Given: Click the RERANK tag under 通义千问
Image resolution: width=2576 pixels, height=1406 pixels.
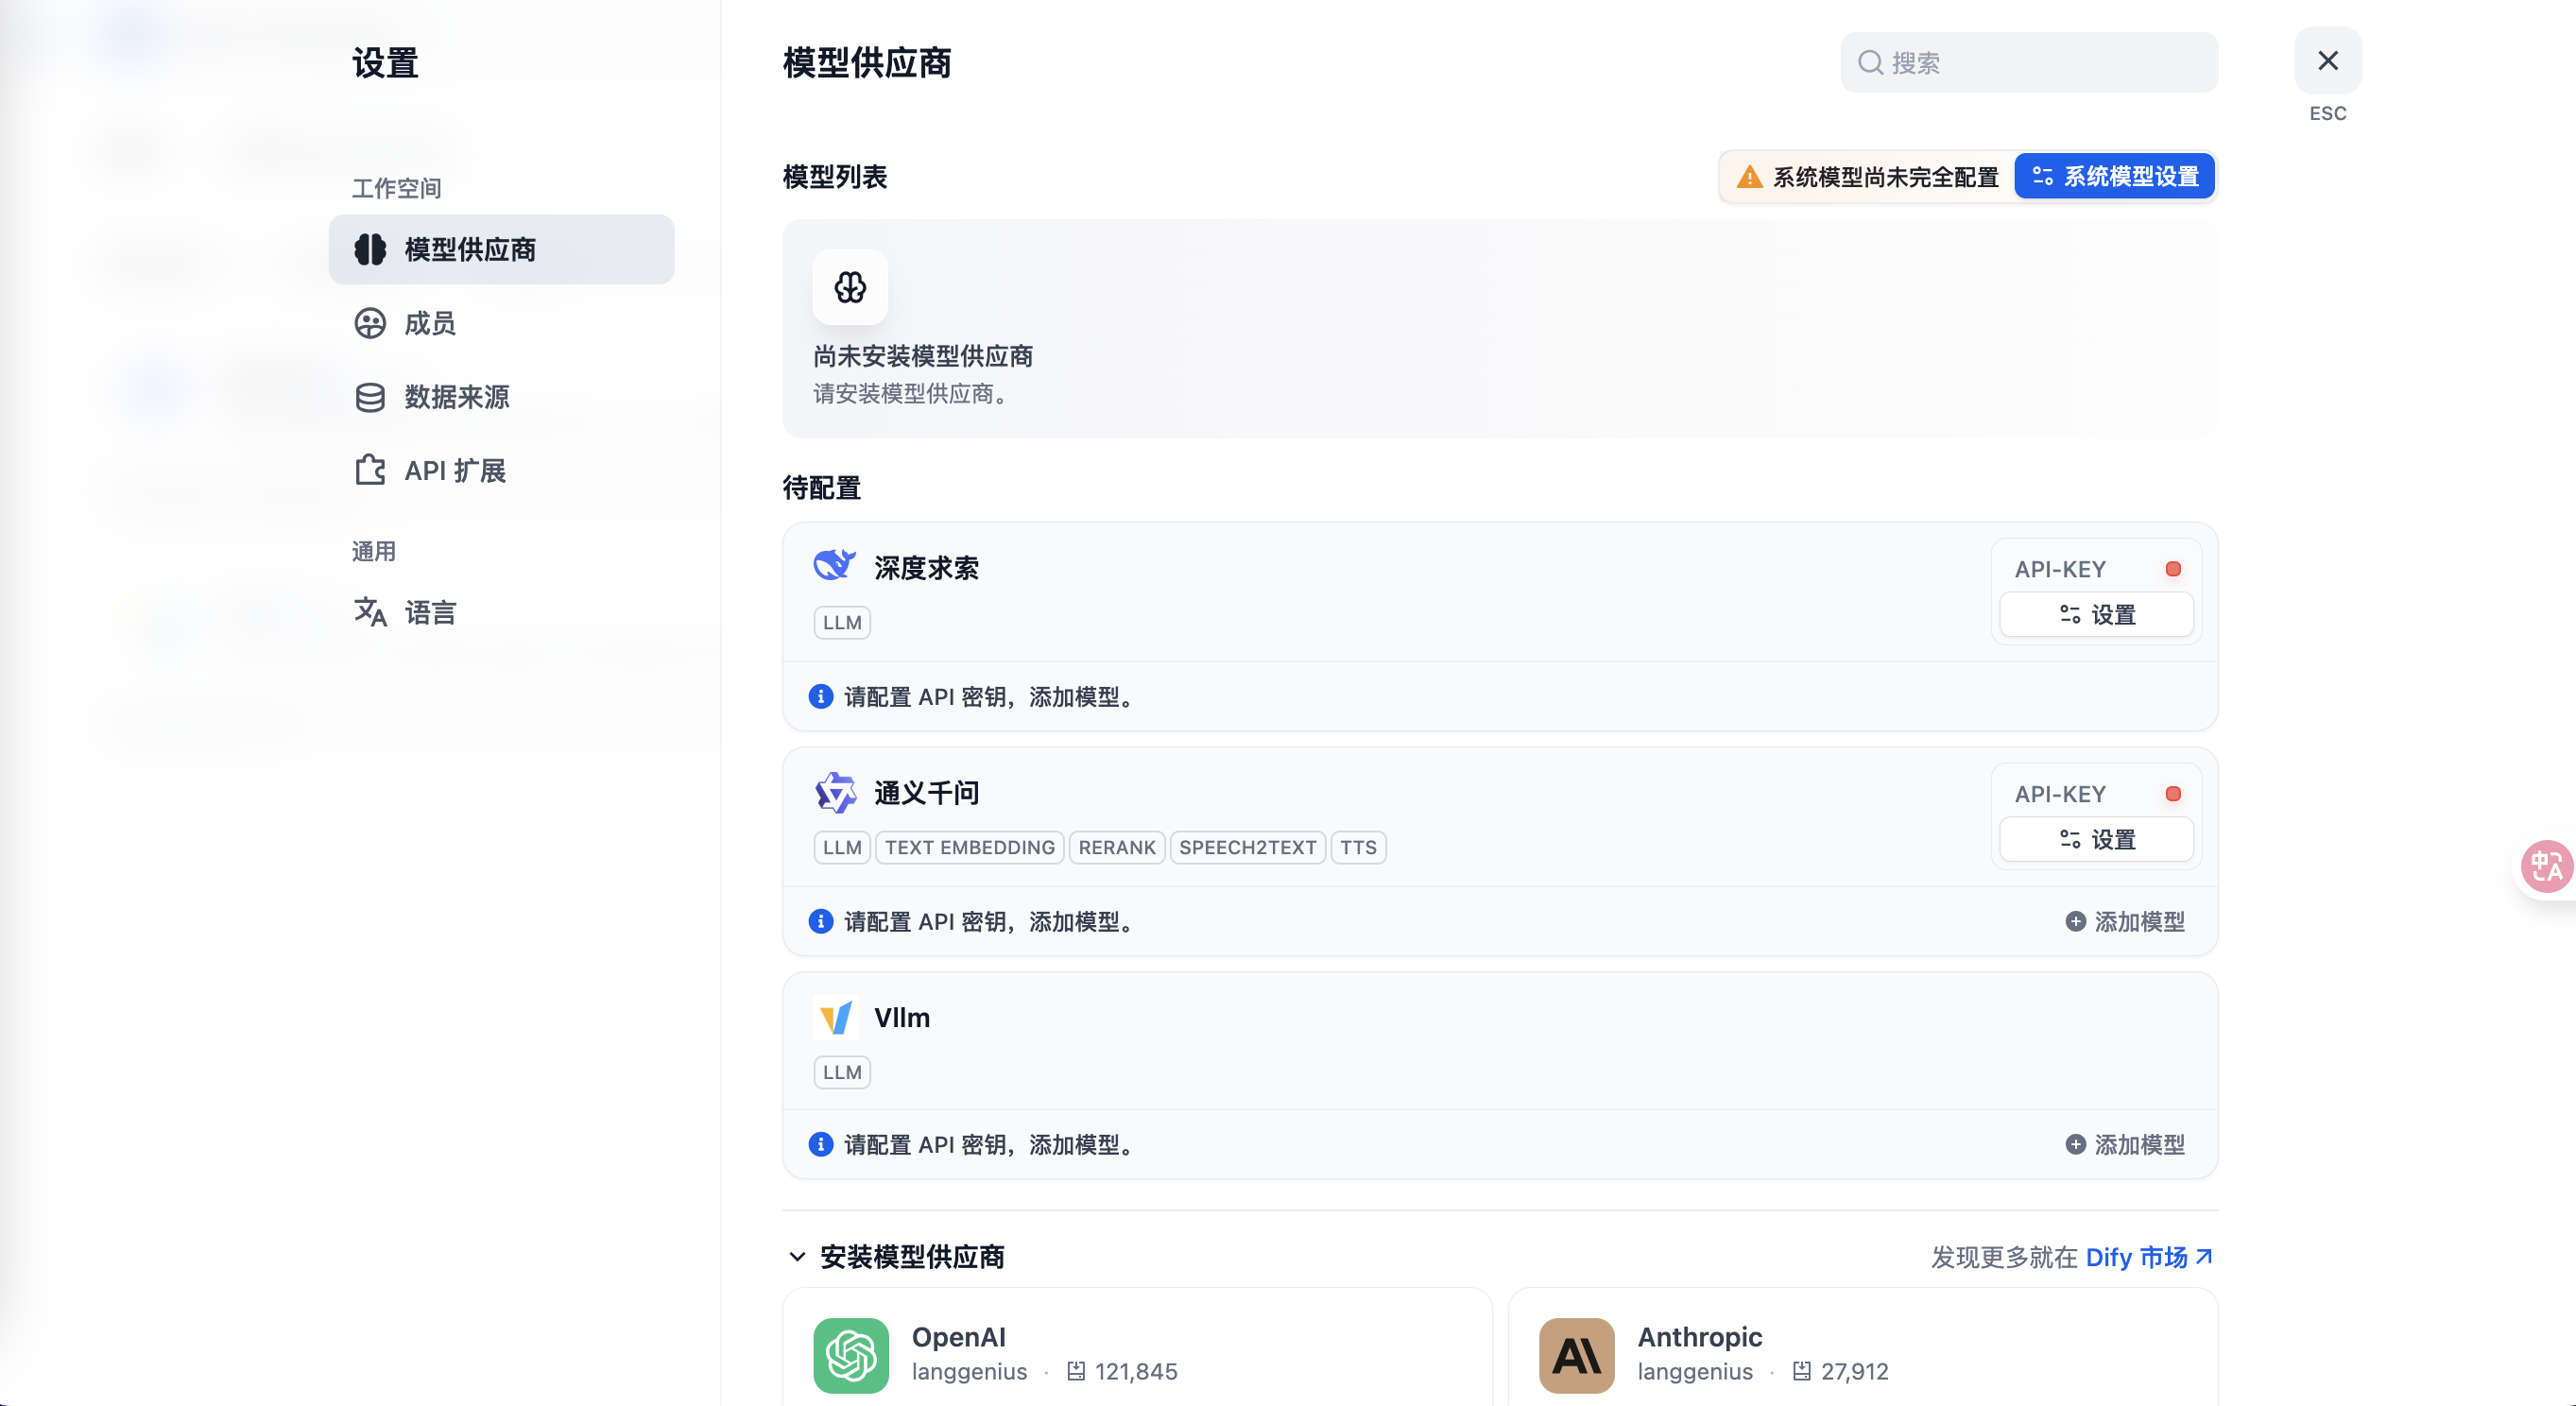Looking at the screenshot, I should [x=1116, y=847].
